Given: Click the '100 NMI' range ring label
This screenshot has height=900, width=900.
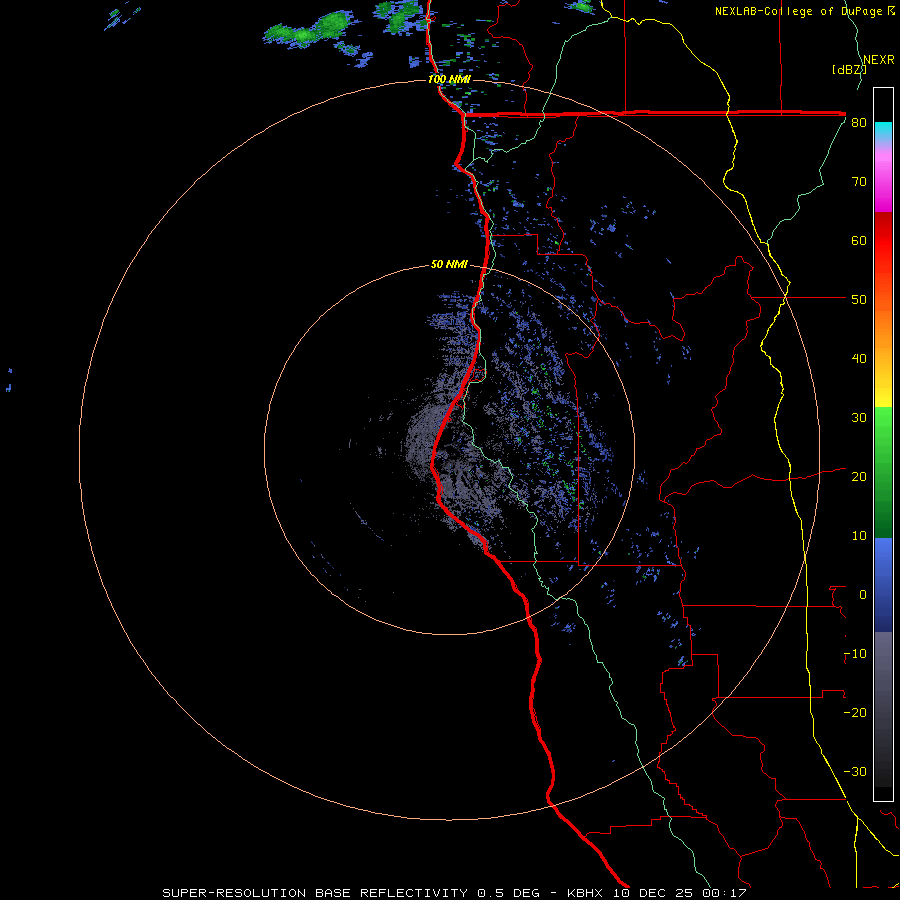Looking at the screenshot, I should [x=449, y=79].
